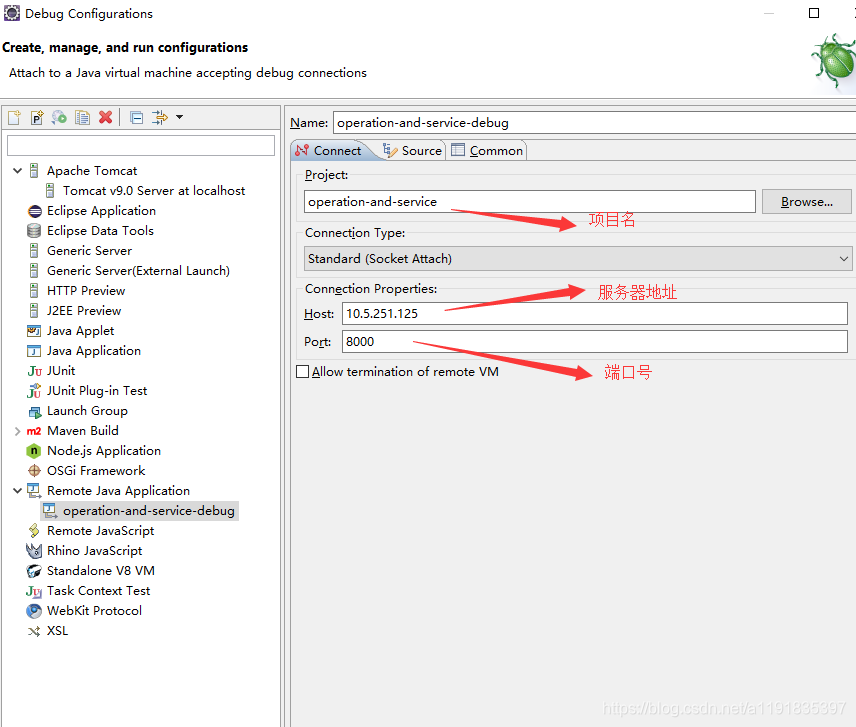This screenshot has height=727, width=856.
Task: Open filter options dropdown arrow in toolbar
Action: tap(179, 117)
